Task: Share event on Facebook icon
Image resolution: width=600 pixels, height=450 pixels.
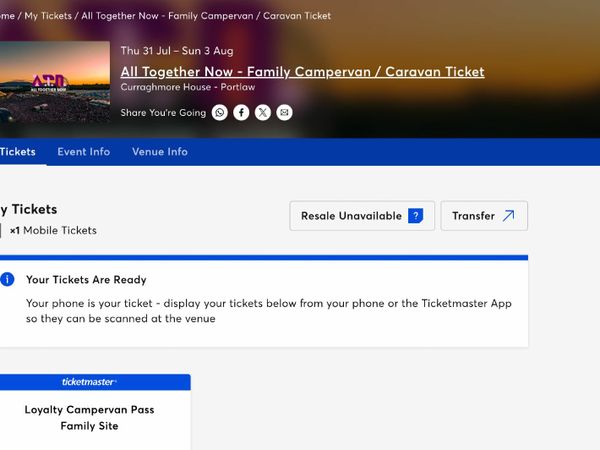Action: 241,112
